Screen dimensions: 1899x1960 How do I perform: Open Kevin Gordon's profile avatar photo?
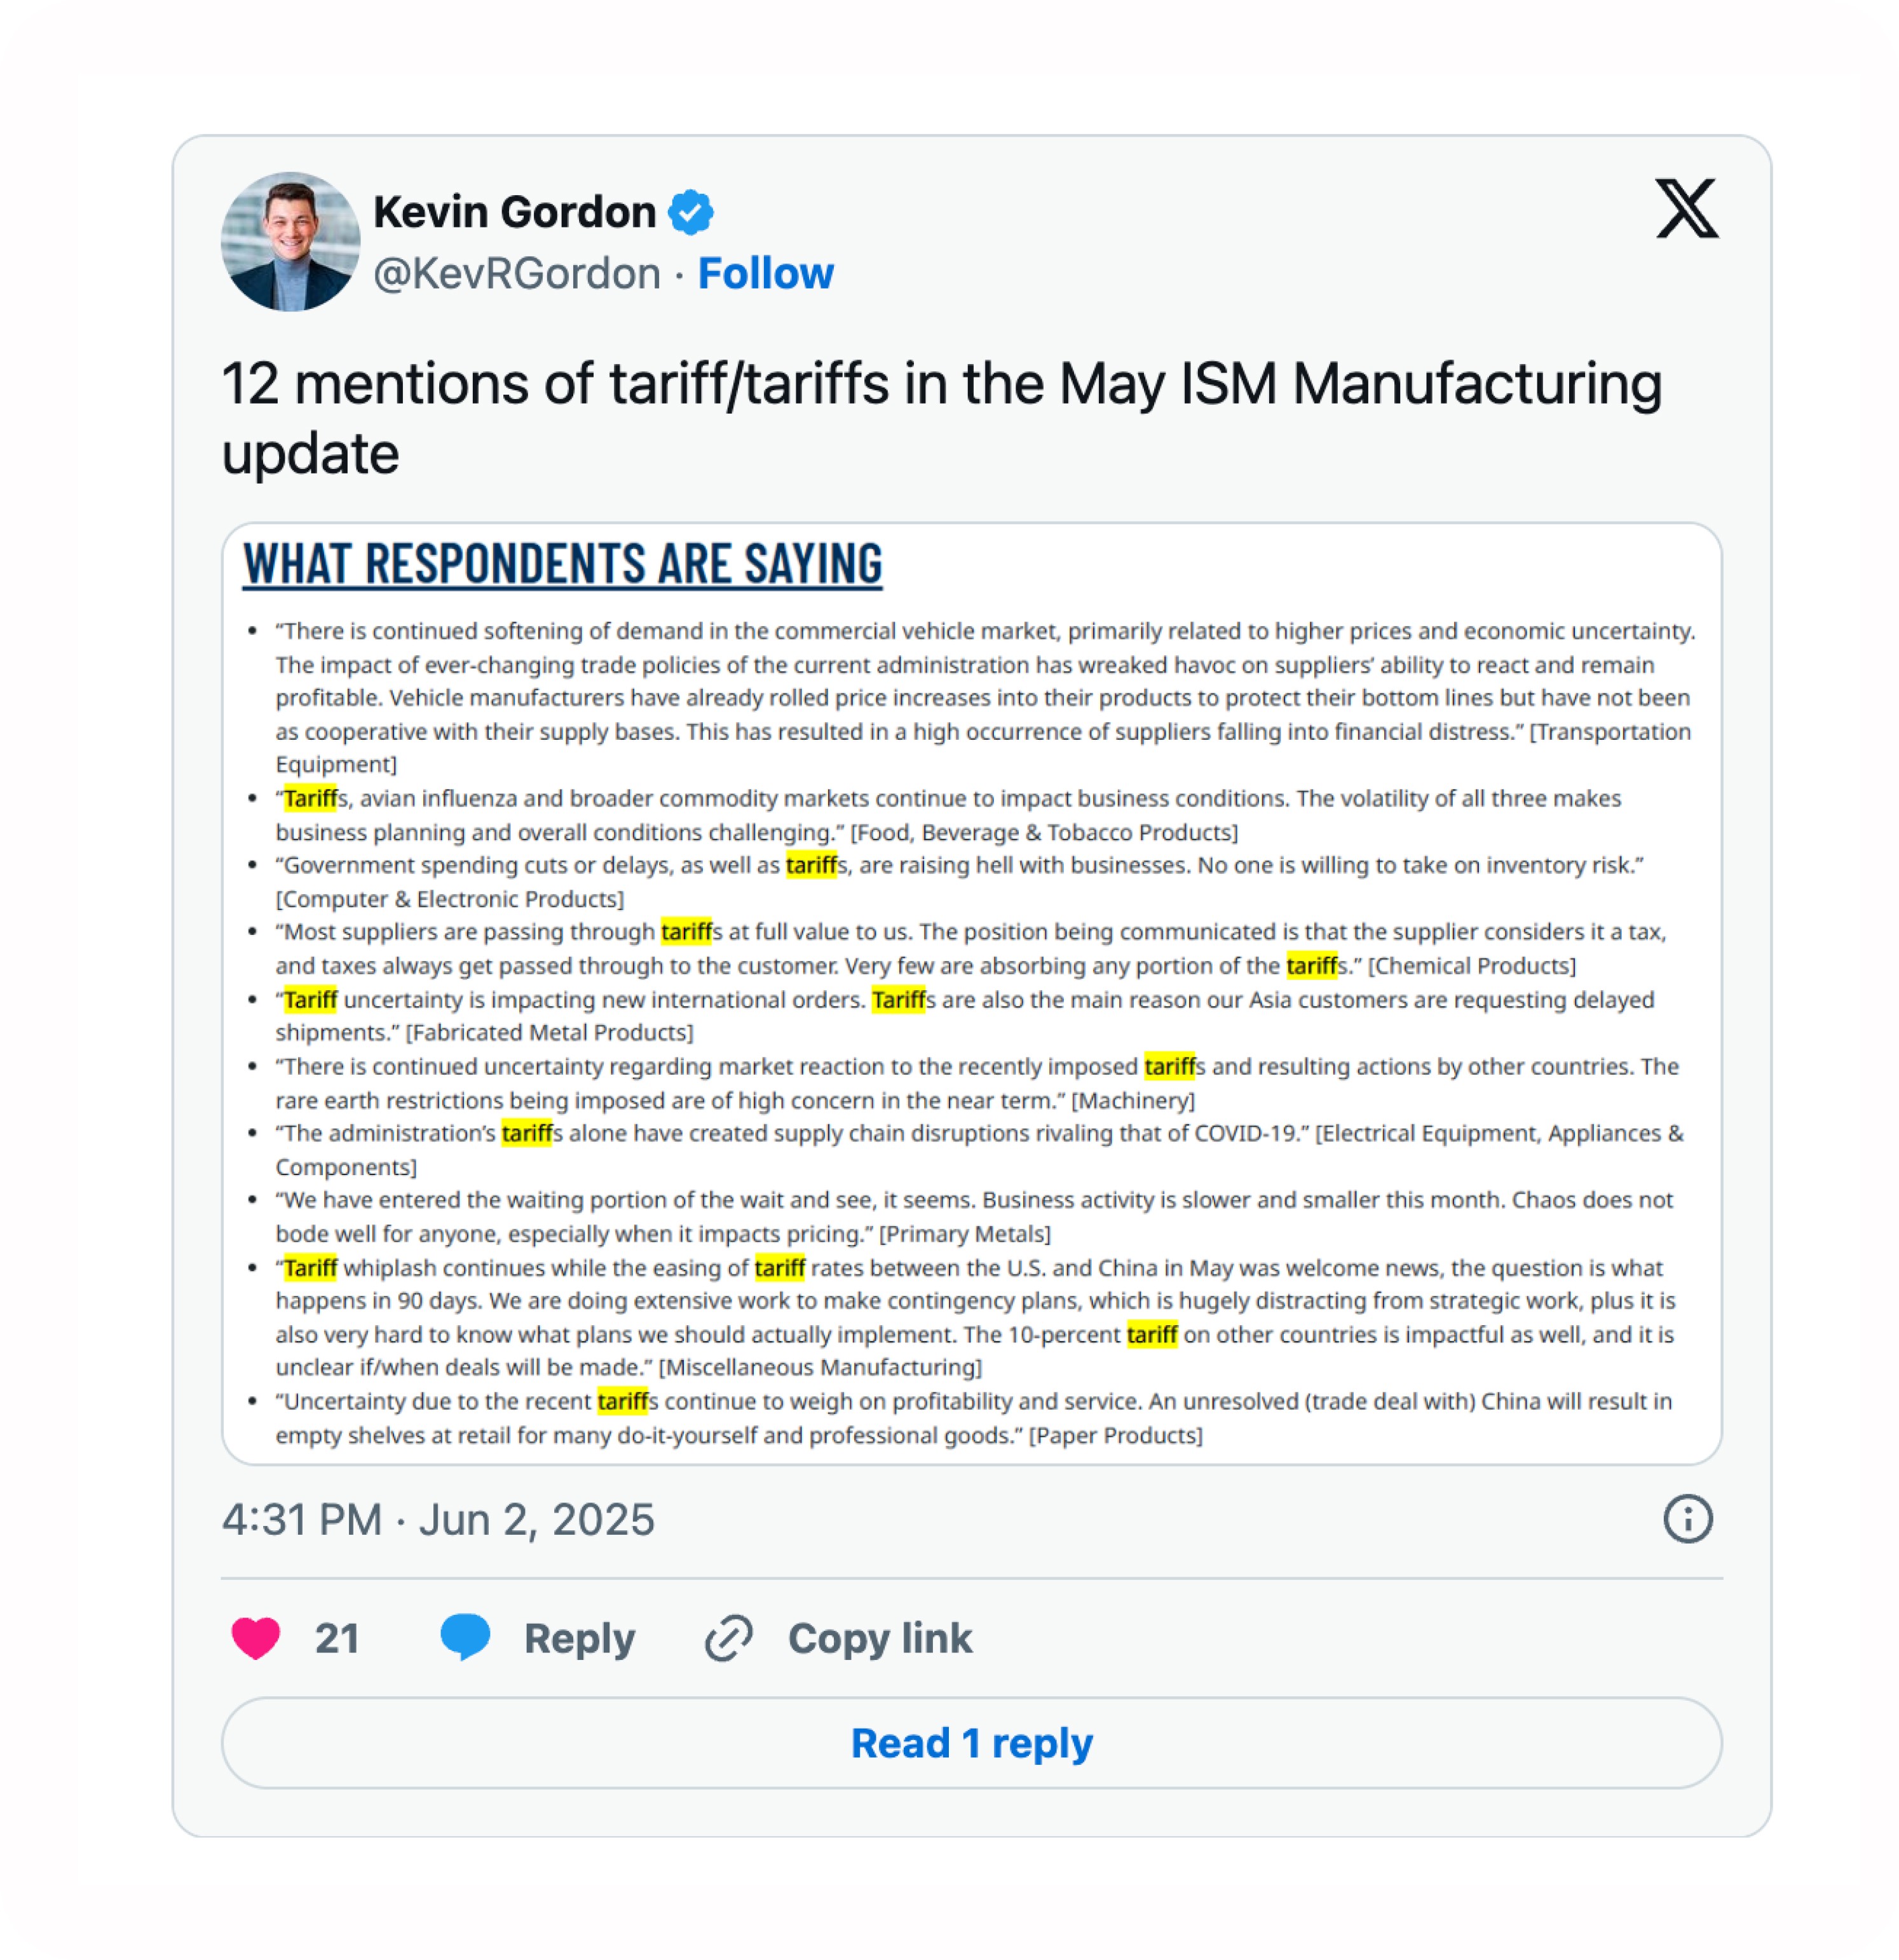290,241
